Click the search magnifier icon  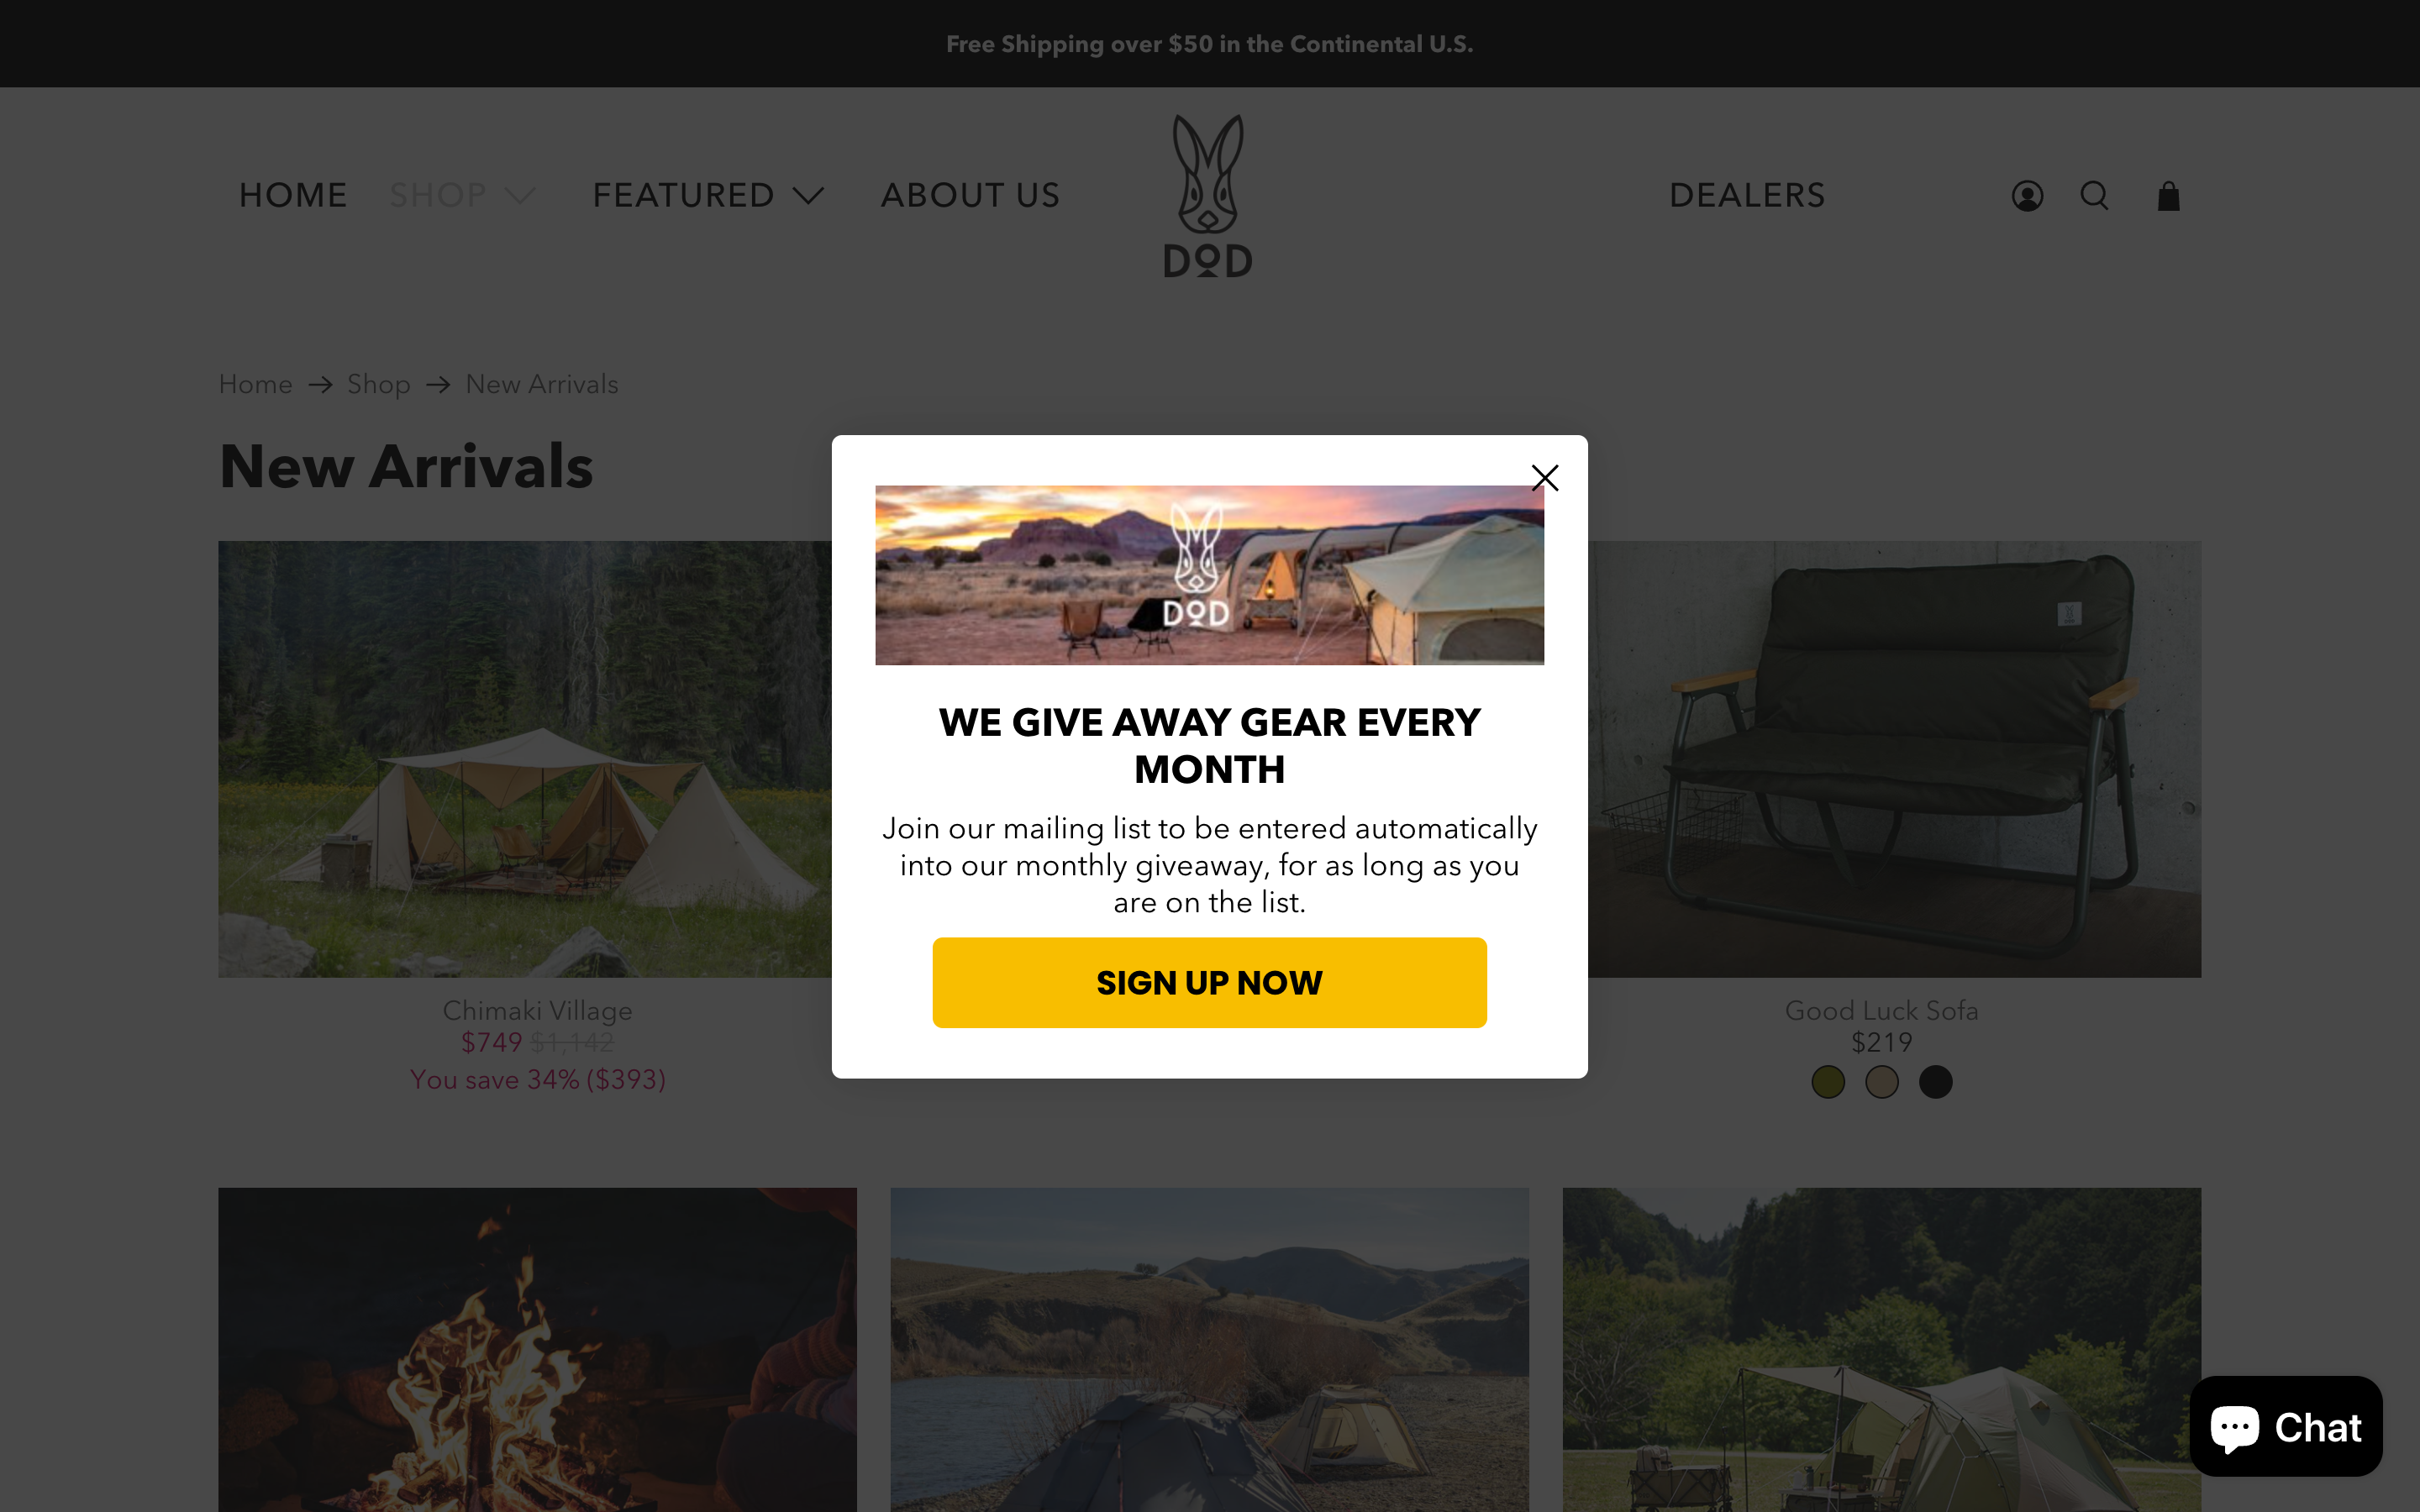pyautogui.click(x=2094, y=196)
